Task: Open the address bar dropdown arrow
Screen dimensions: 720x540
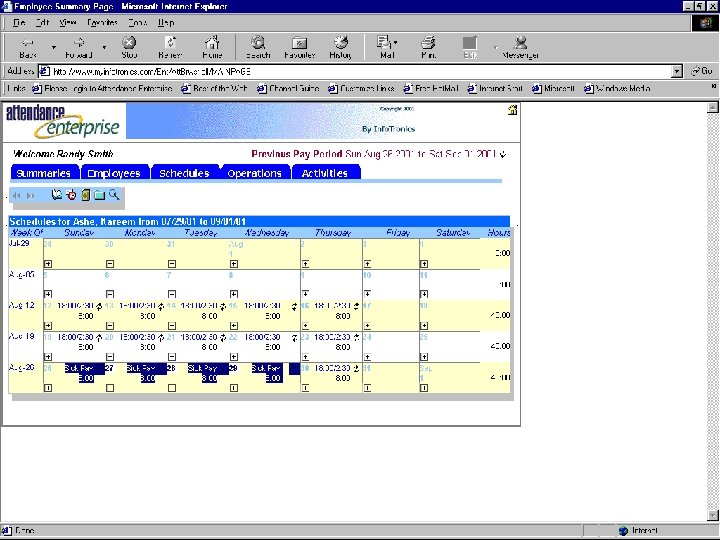Action: (x=677, y=71)
